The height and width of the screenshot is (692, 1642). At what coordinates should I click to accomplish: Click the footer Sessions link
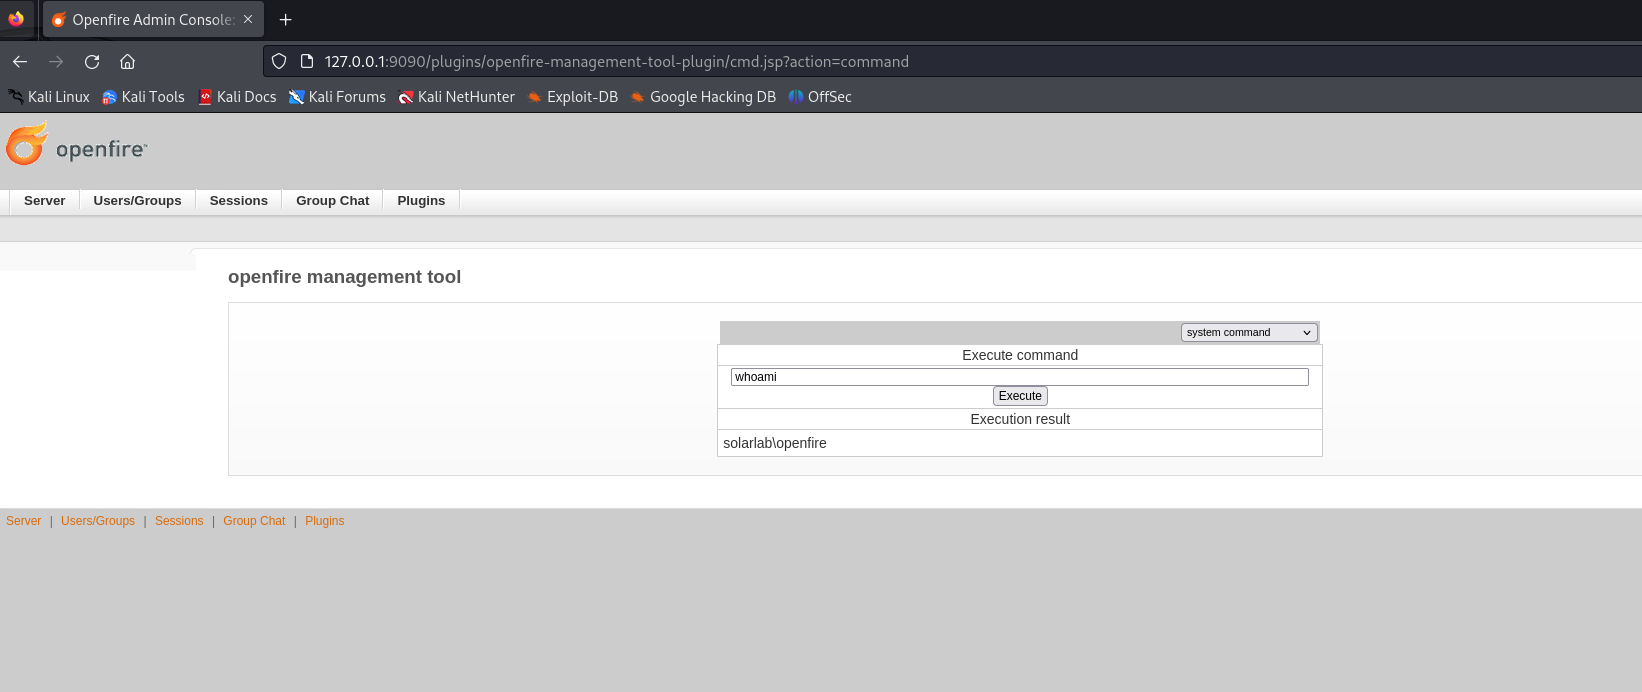coord(179,521)
